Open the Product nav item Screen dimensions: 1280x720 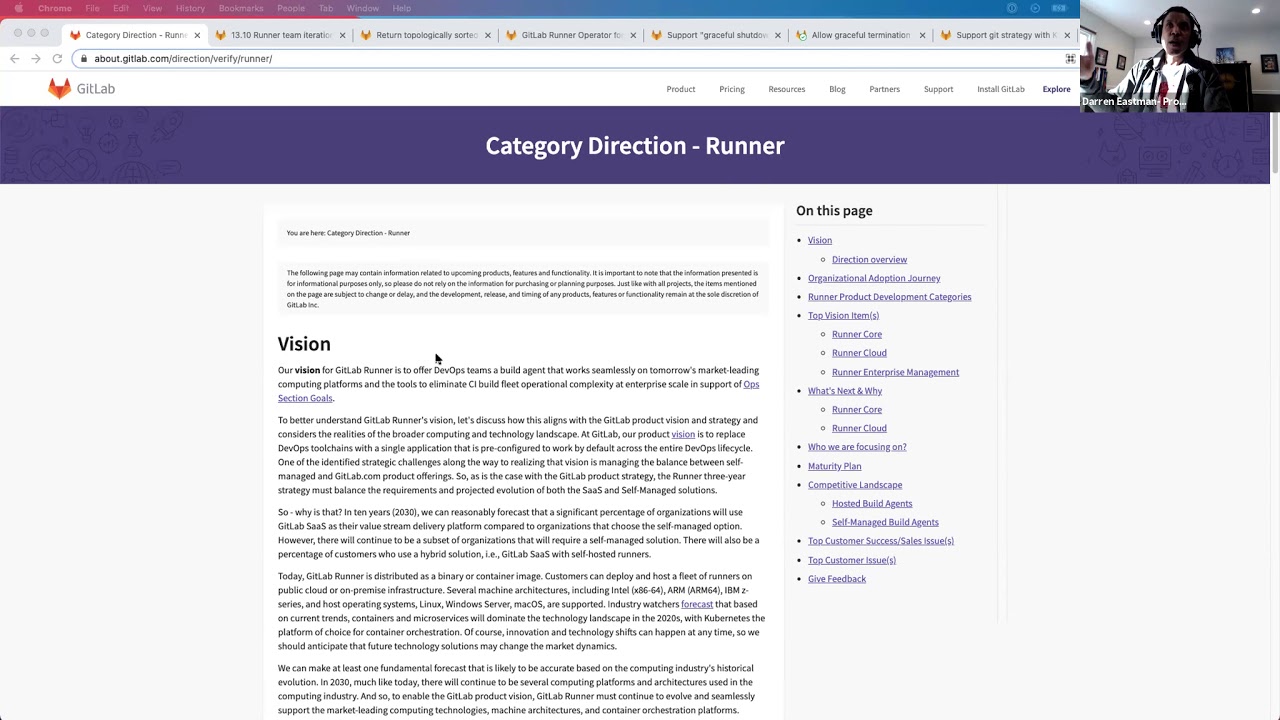tap(681, 89)
